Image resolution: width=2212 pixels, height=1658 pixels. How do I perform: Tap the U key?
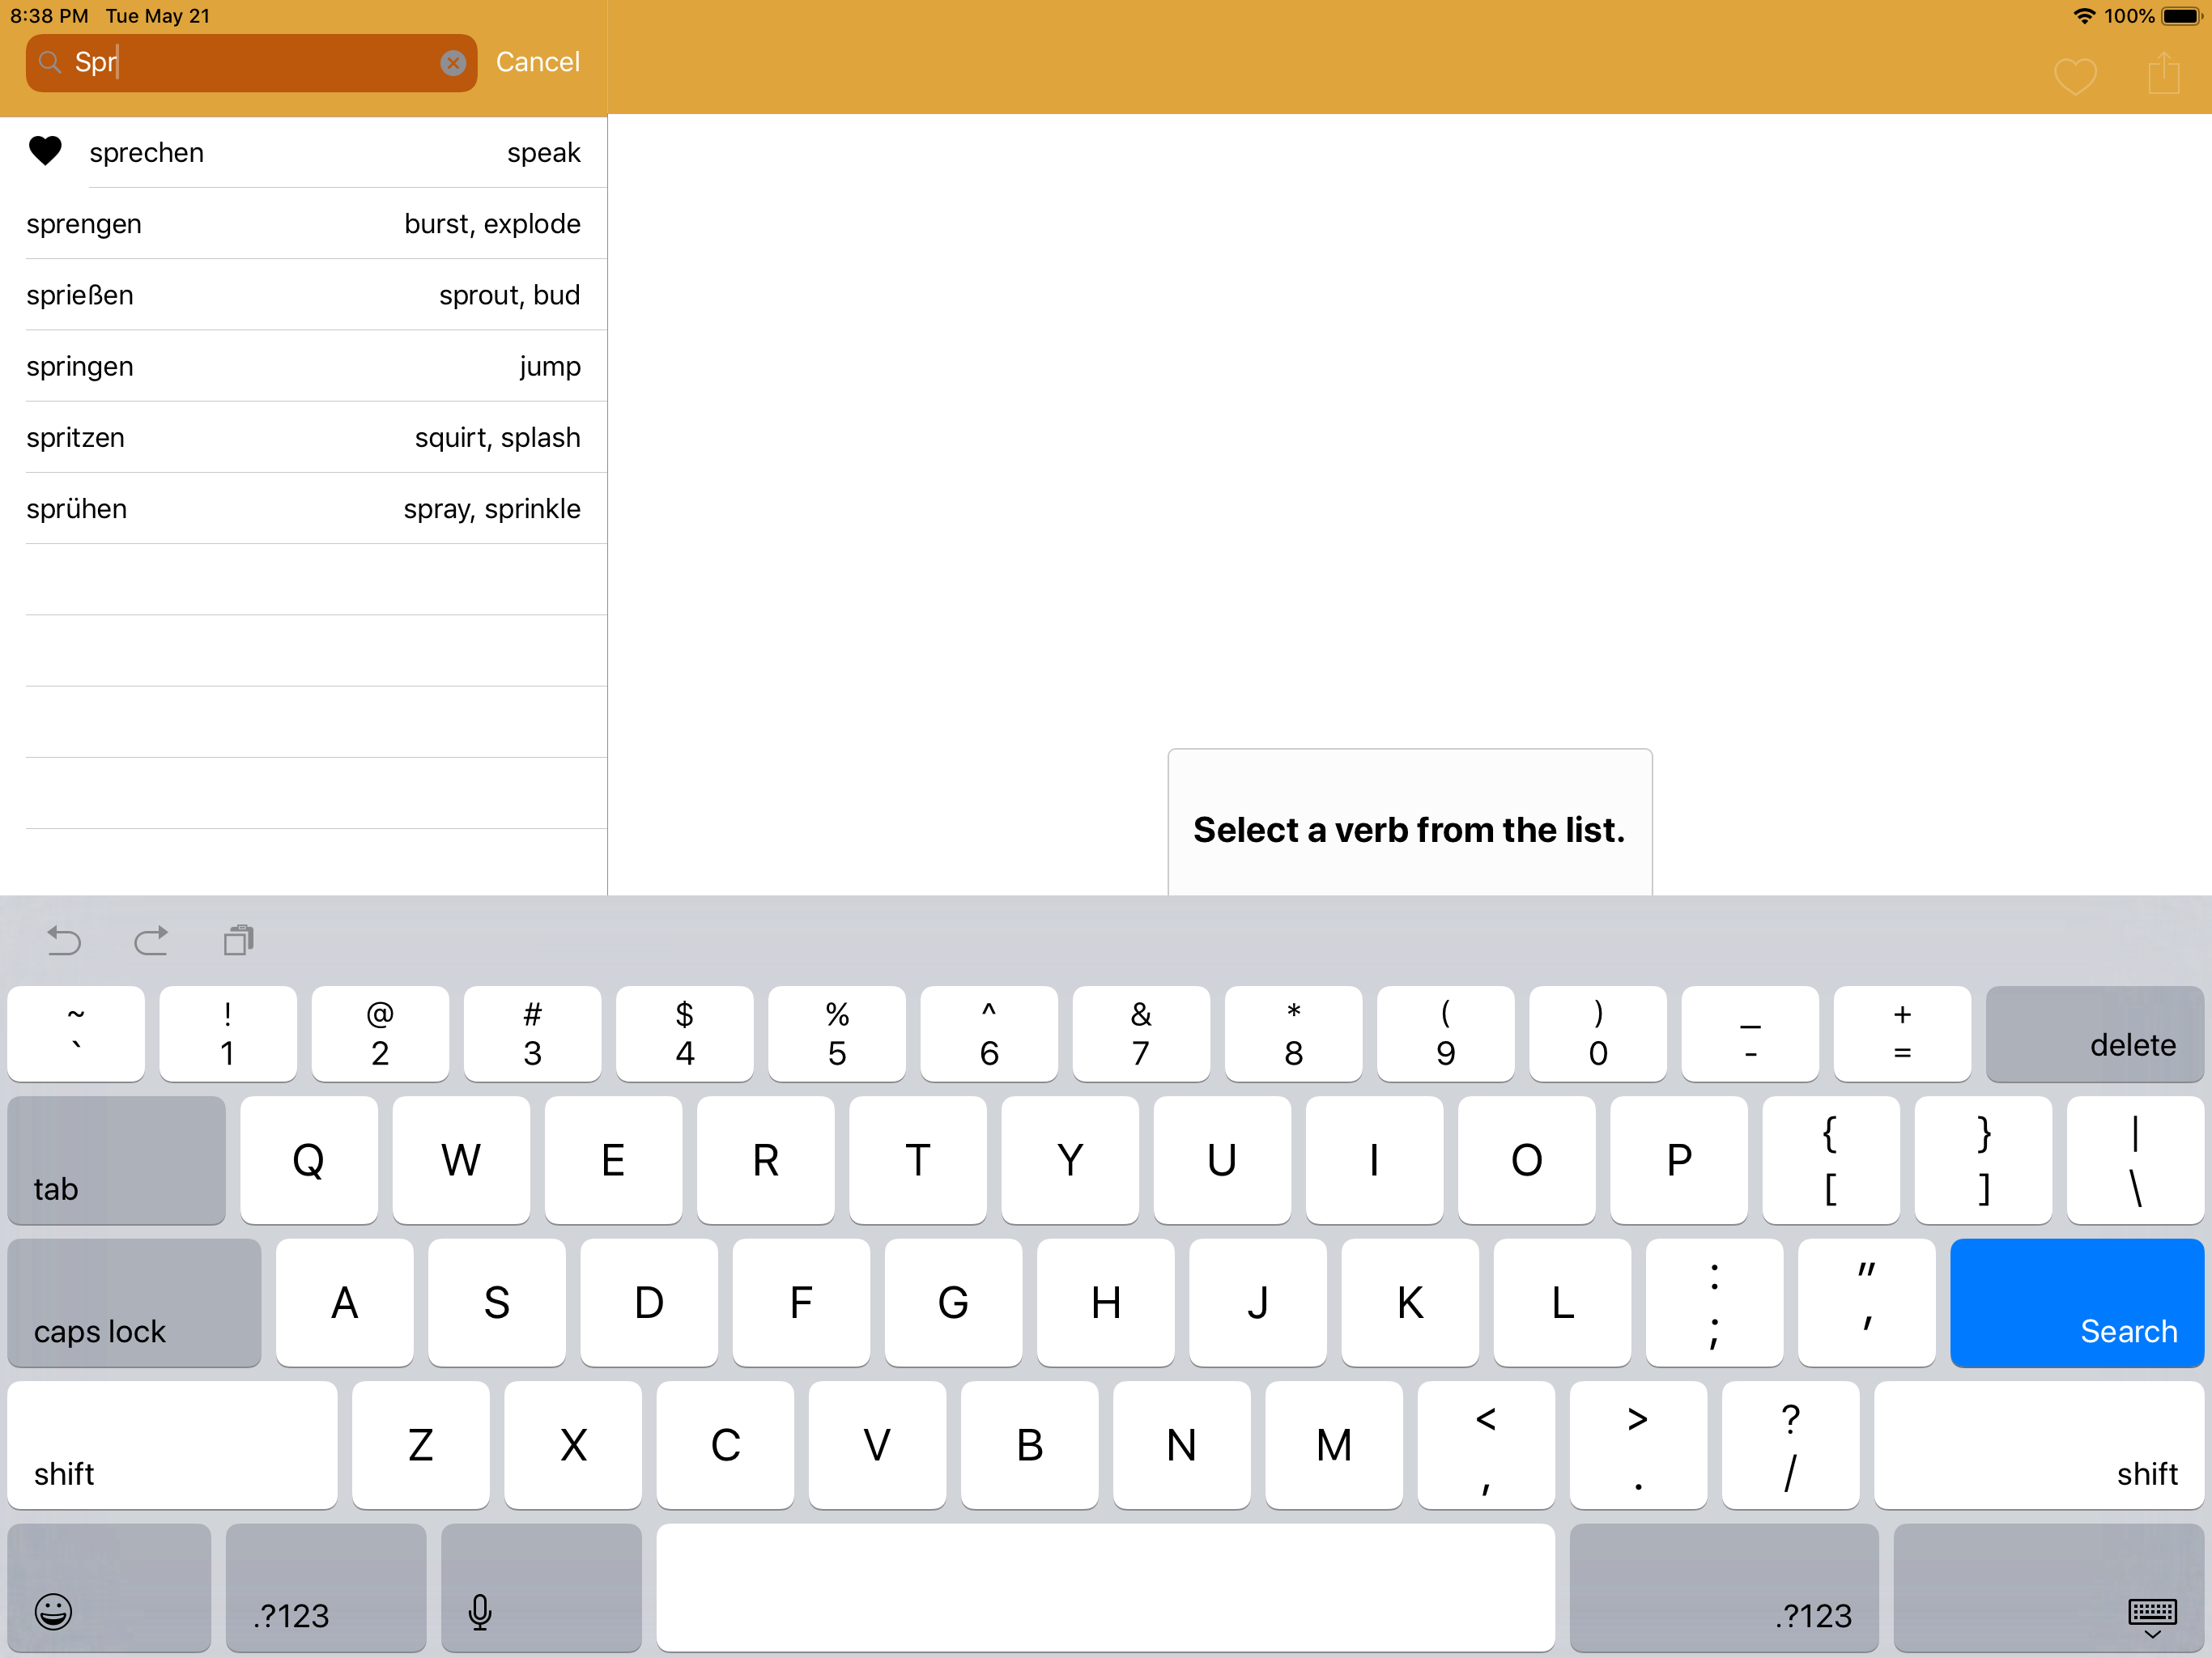[1222, 1161]
